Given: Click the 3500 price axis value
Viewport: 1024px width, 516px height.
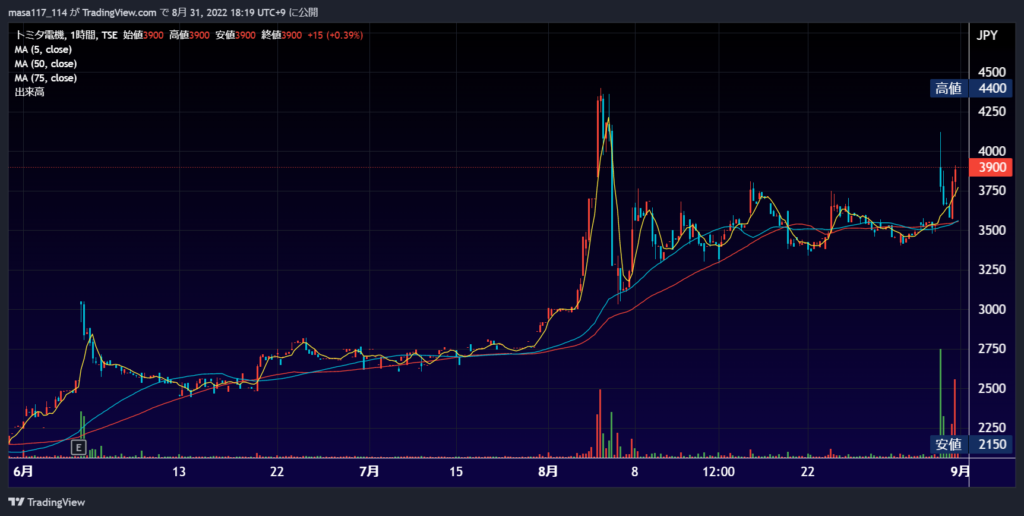Looking at the screenshot, I should 992,231.
